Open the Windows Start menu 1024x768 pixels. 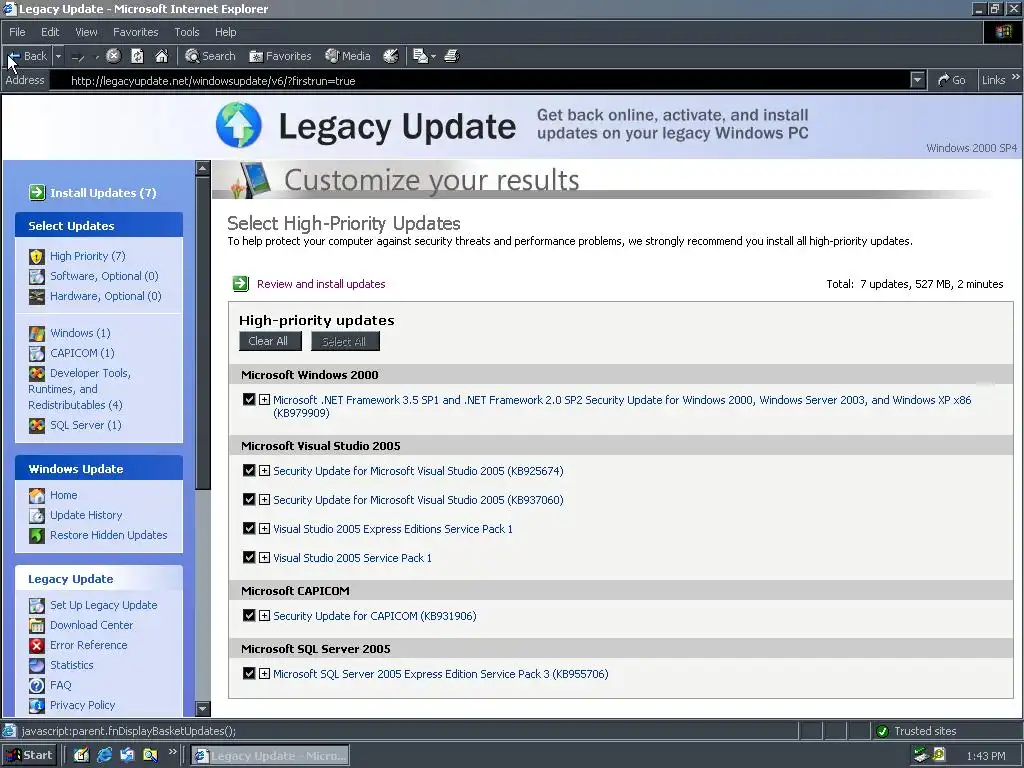tap(29, 756)
